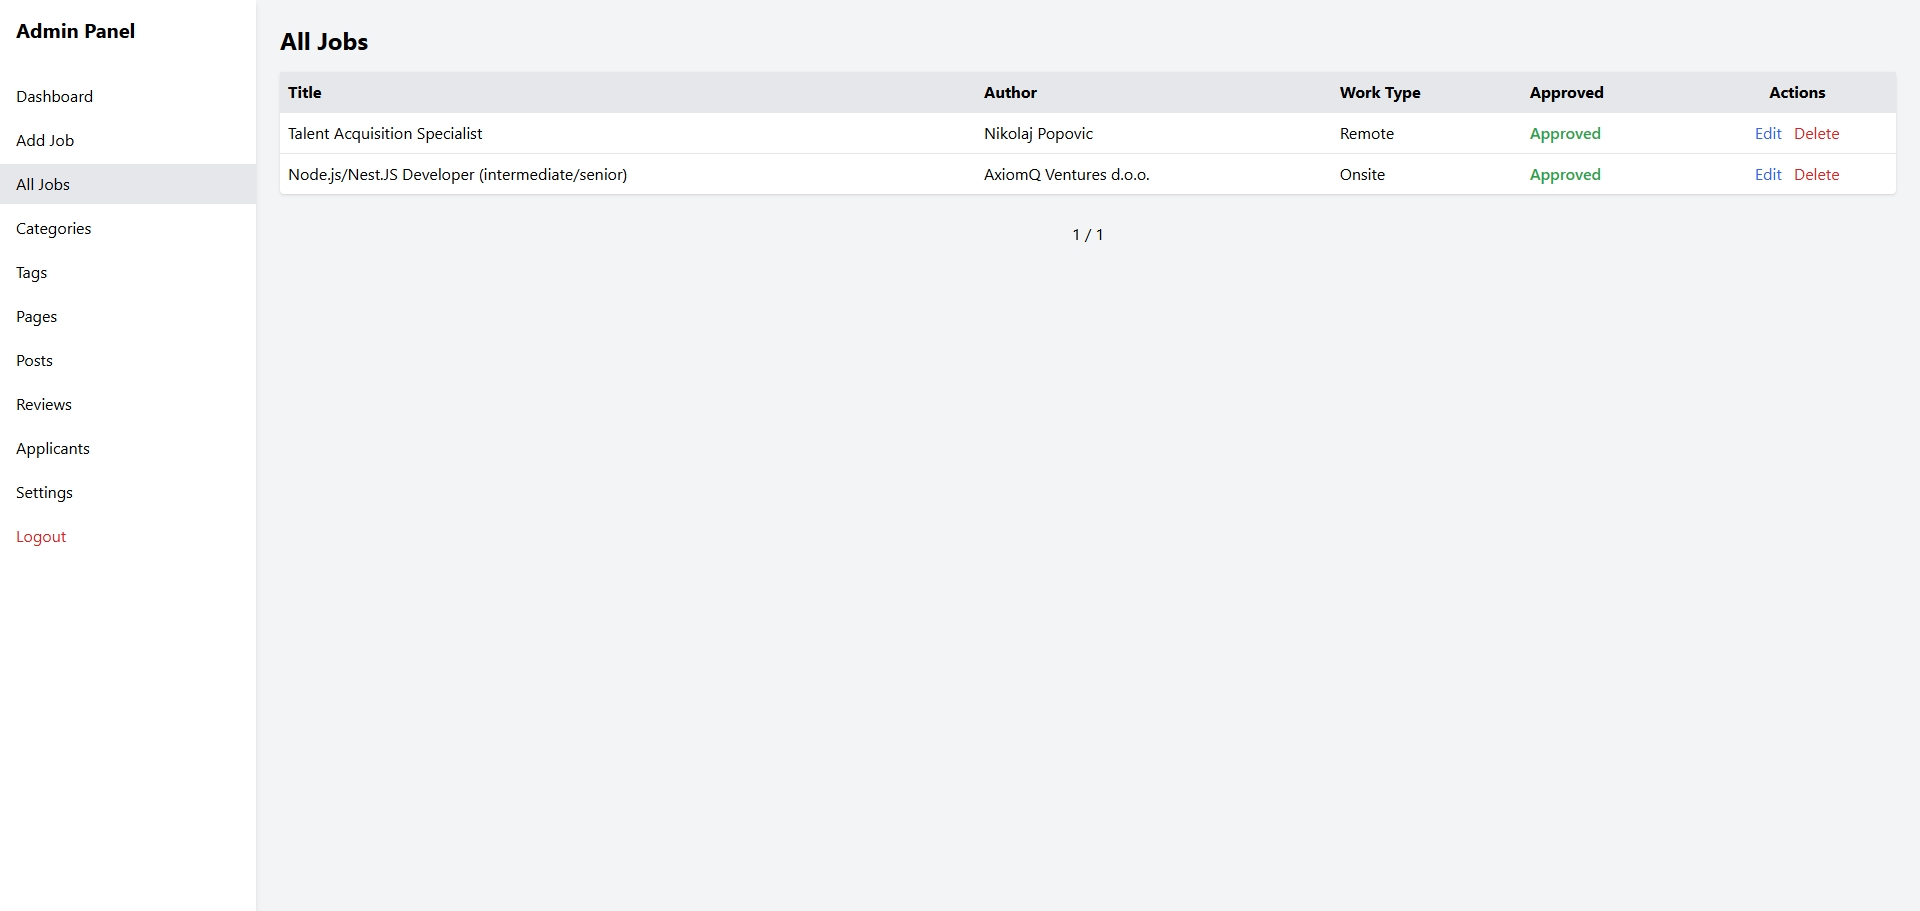This screenshot has height=911, width=1920.
Task: Select All Jobs in sidebar
Action: pyautogui.click(x=43, y=184)
